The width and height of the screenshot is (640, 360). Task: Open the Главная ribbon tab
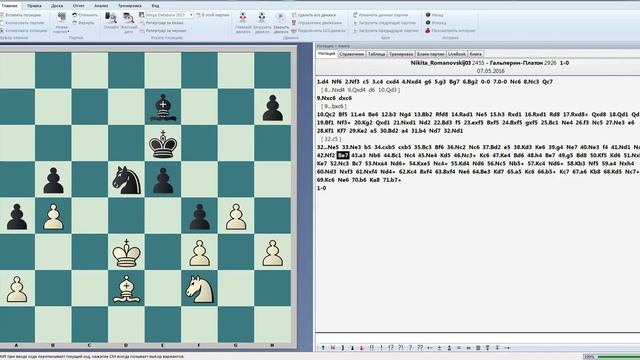(9, 6)
